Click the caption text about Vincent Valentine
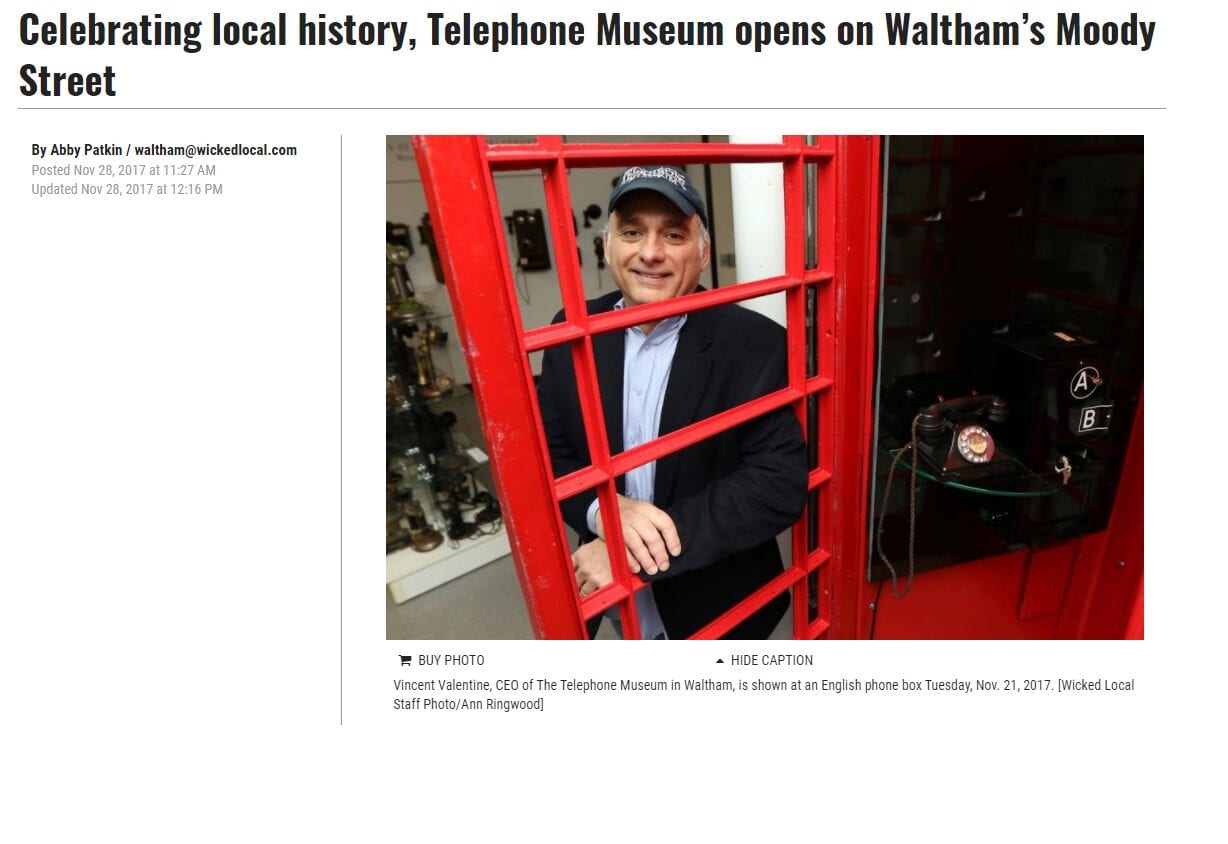Screen dimensions: 1228x844 pyautogui.click(x=764, y=694)
